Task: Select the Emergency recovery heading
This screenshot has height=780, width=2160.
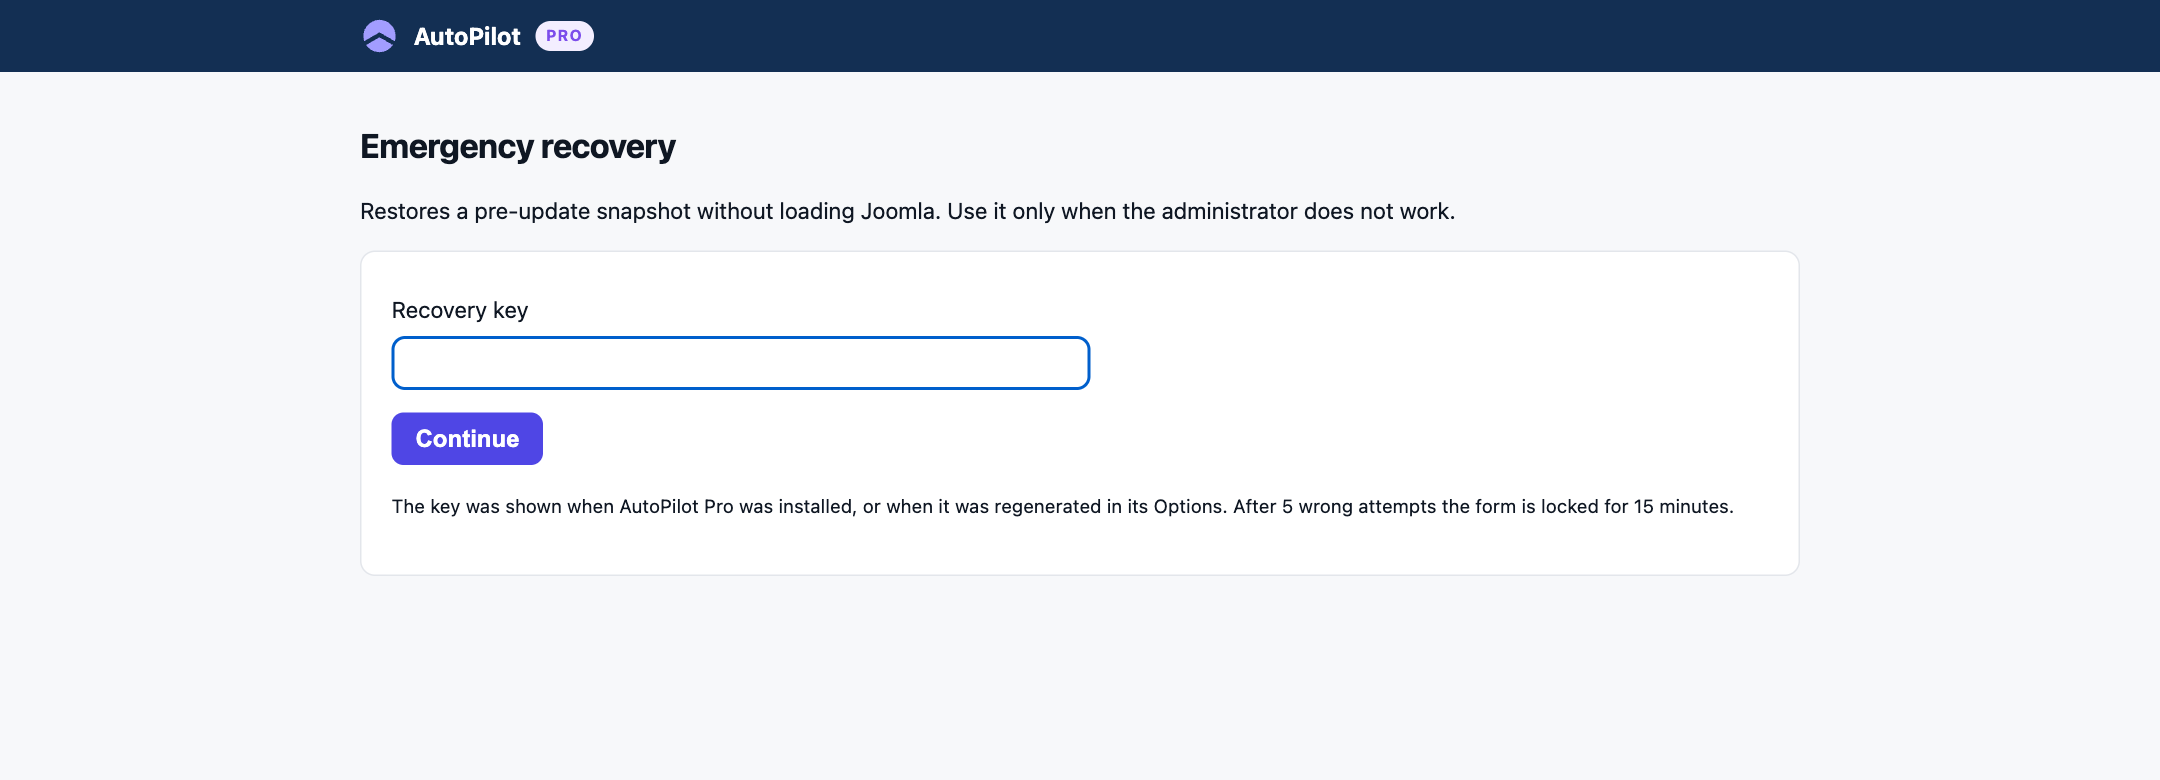Action: pyautogui.click(x=518, y=147)
